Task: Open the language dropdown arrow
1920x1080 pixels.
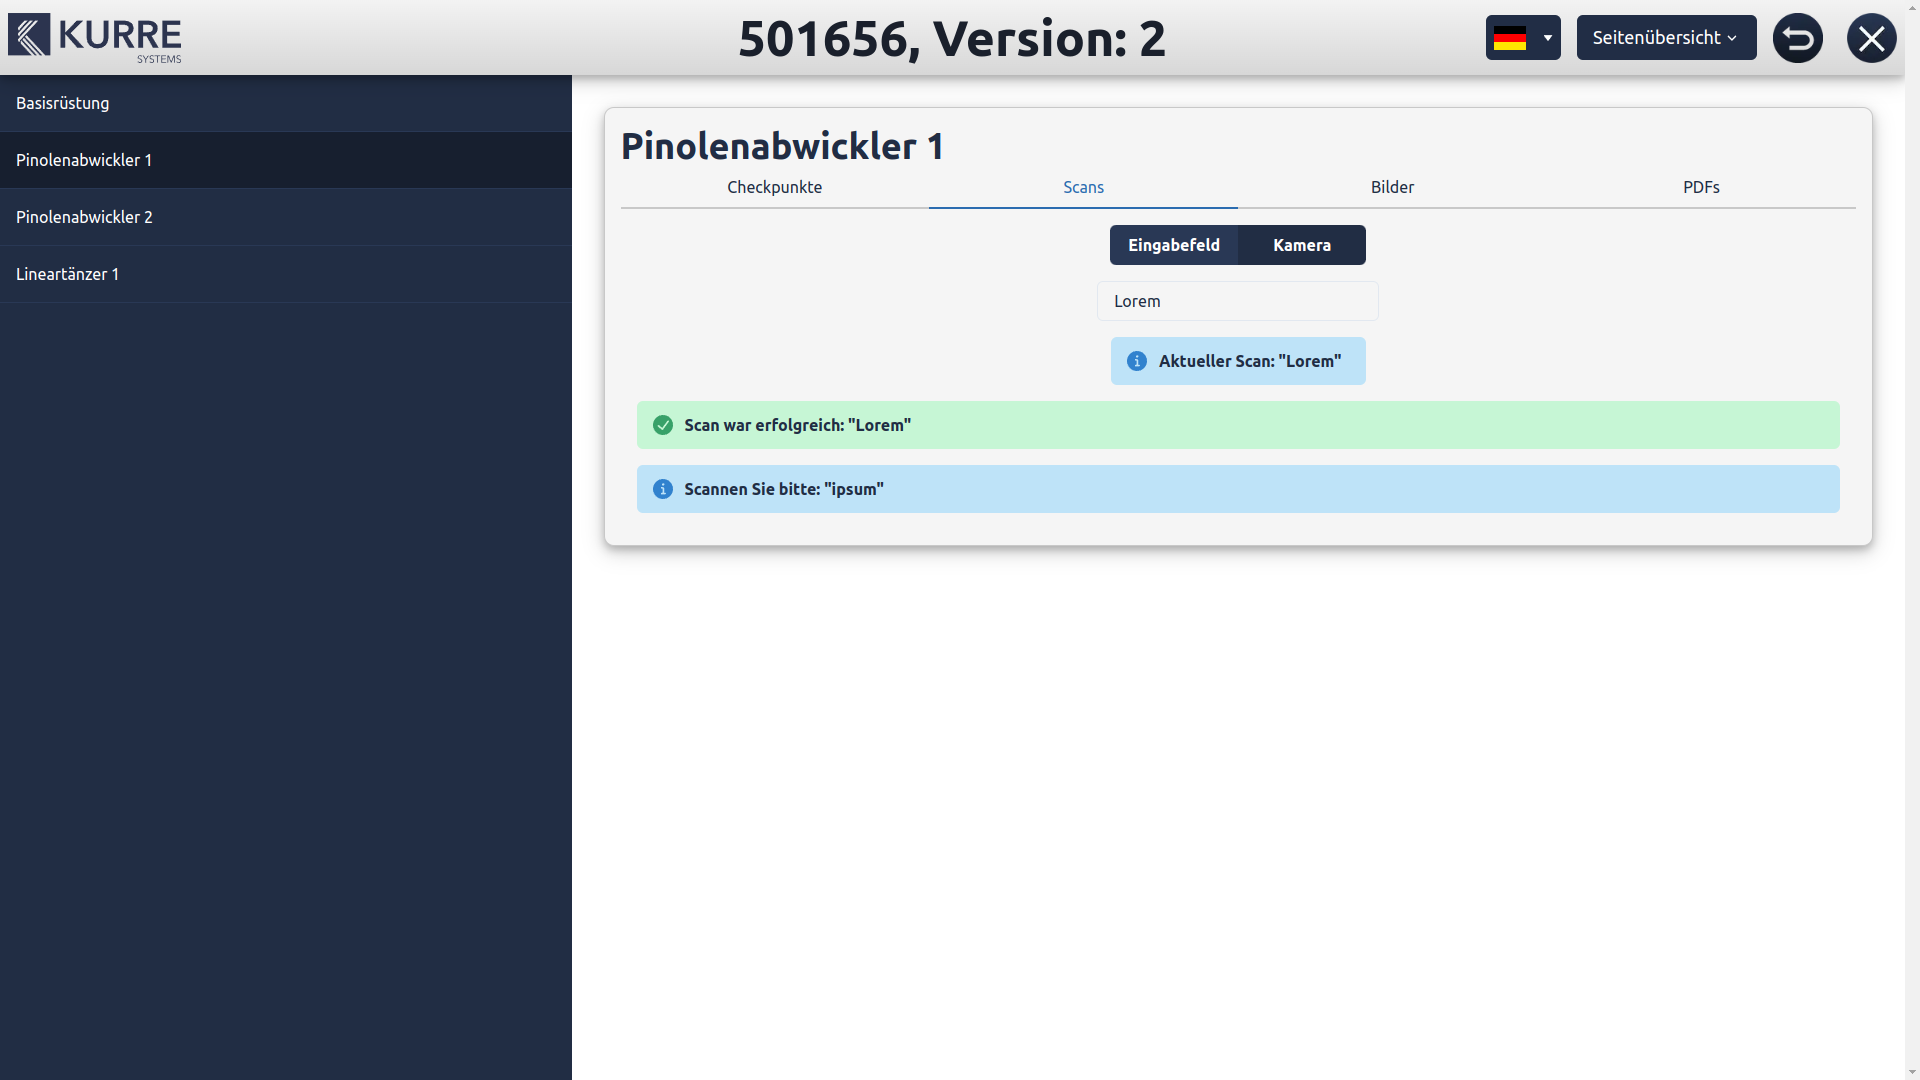Action: [x=1547, y=38]
